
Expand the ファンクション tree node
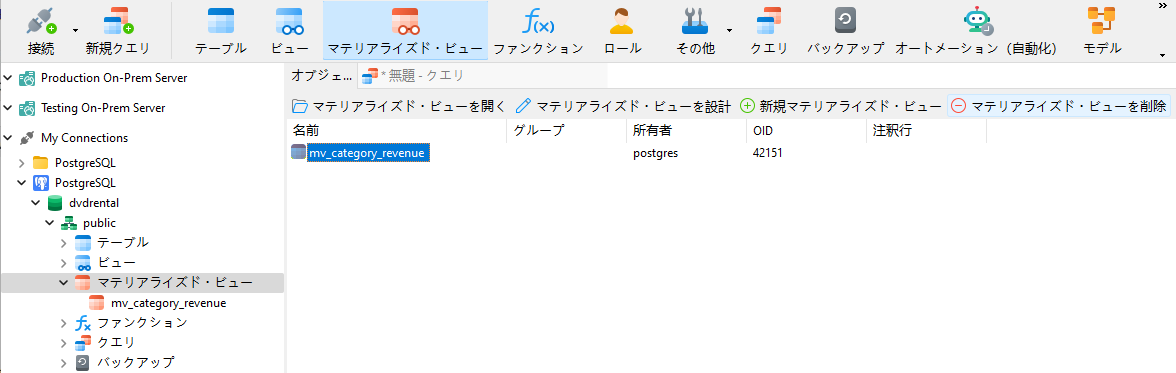[64, 323]
